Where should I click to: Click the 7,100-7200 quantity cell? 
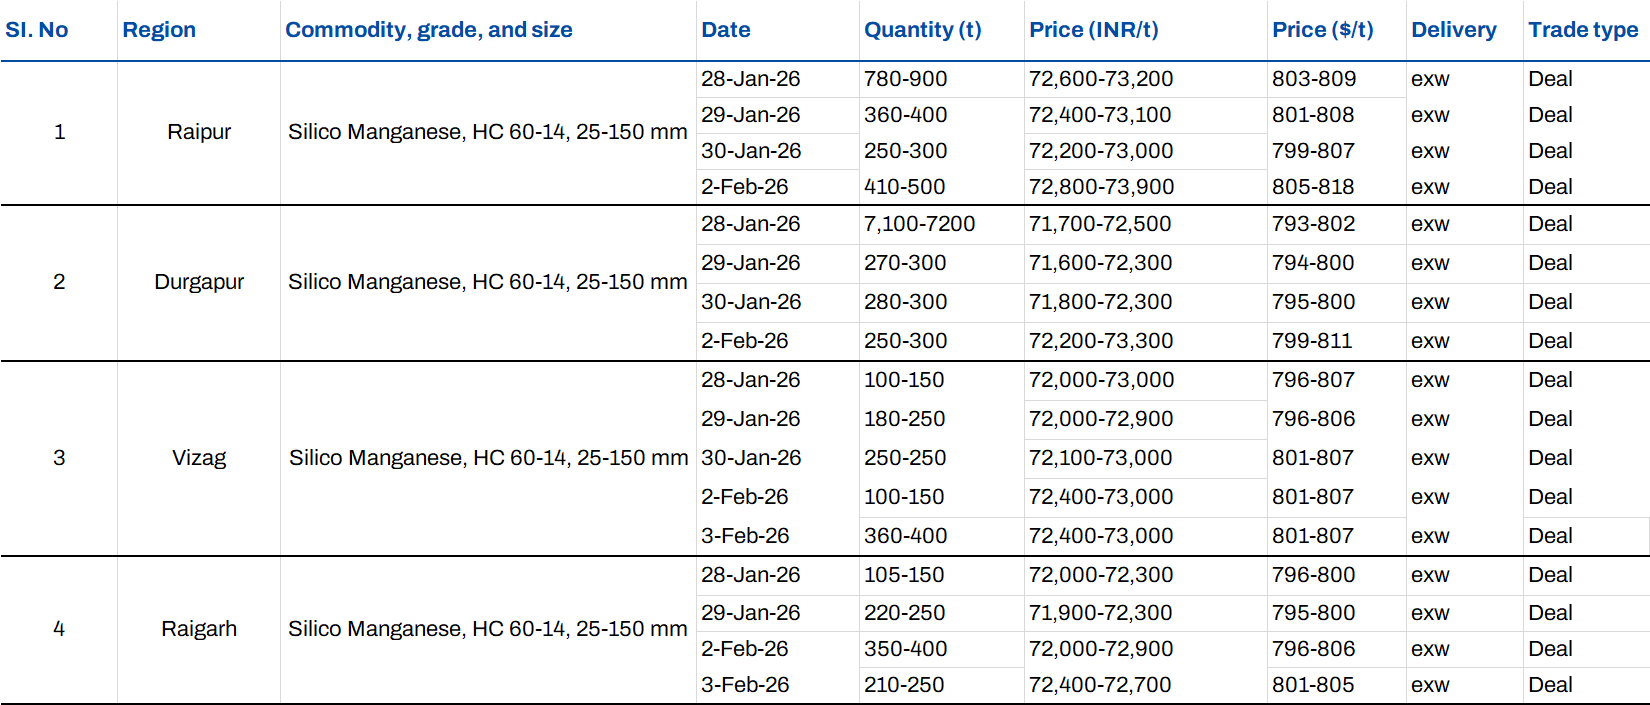coord(920,224)
